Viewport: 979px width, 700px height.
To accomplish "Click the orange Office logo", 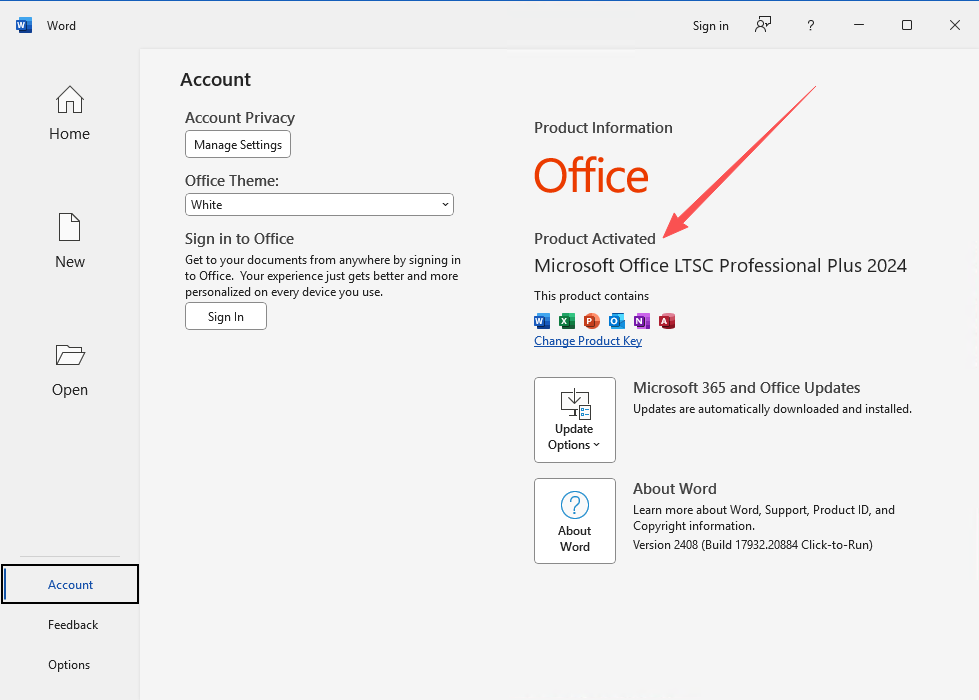I will coord(591,175).
